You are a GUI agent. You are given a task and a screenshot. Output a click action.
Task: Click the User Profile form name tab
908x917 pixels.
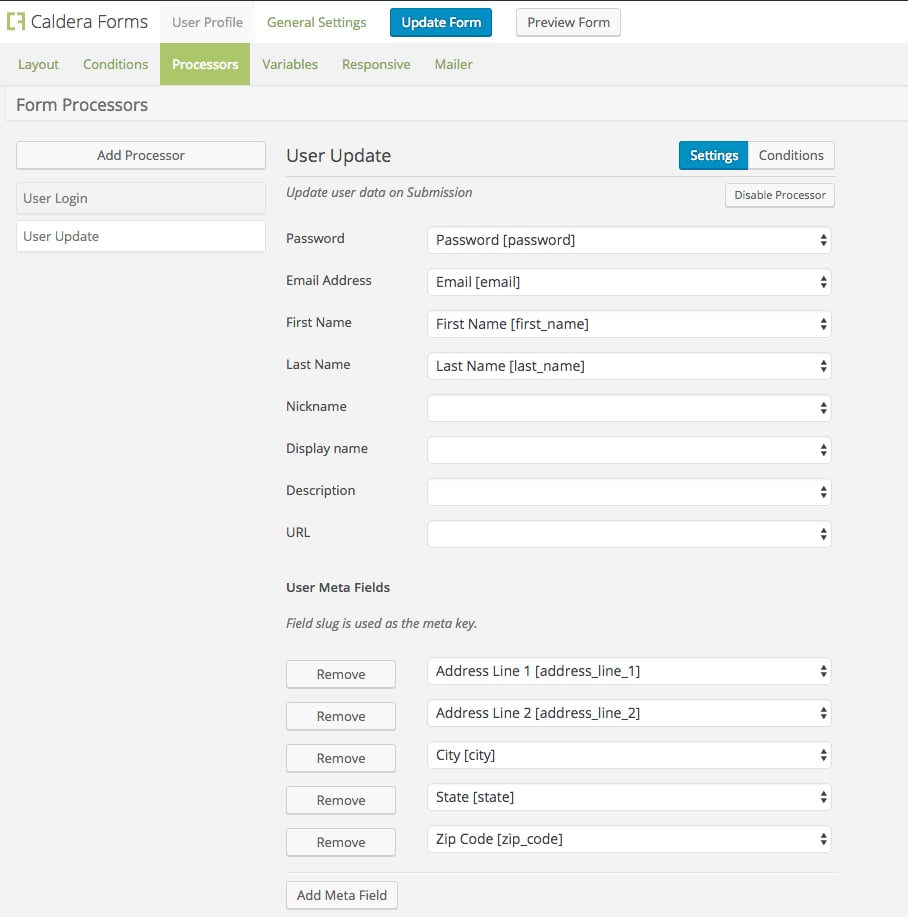(x=208, y=22)
